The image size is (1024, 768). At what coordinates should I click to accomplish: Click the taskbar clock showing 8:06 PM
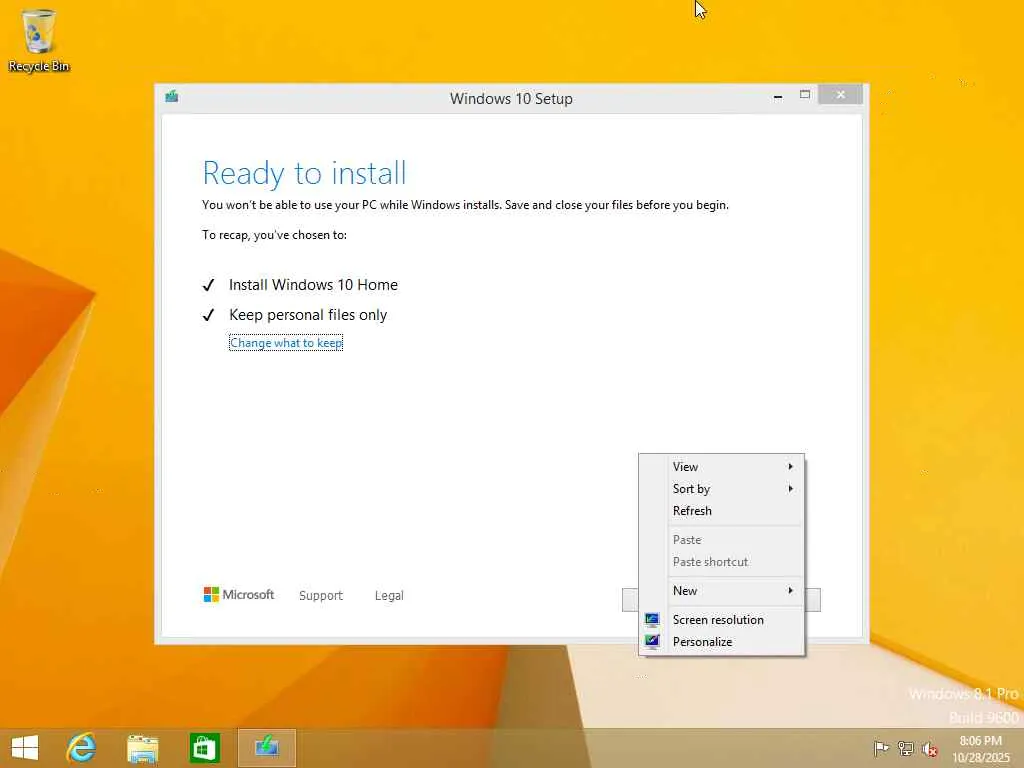click(980, 748)
